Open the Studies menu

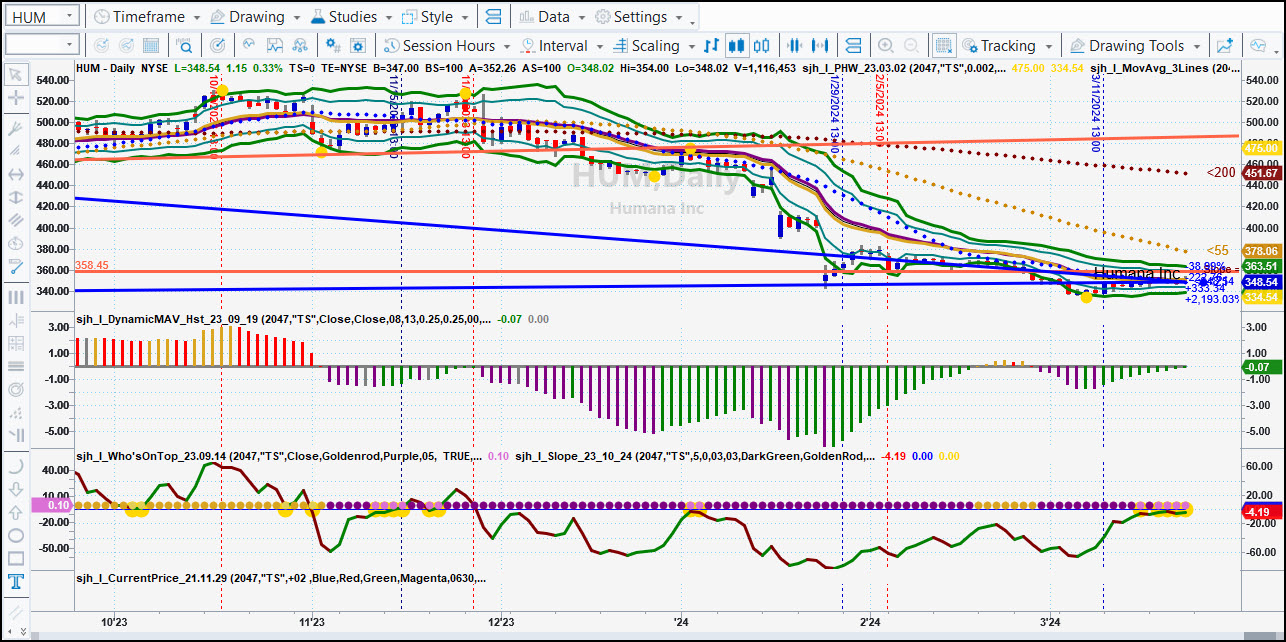coord(353,17)
